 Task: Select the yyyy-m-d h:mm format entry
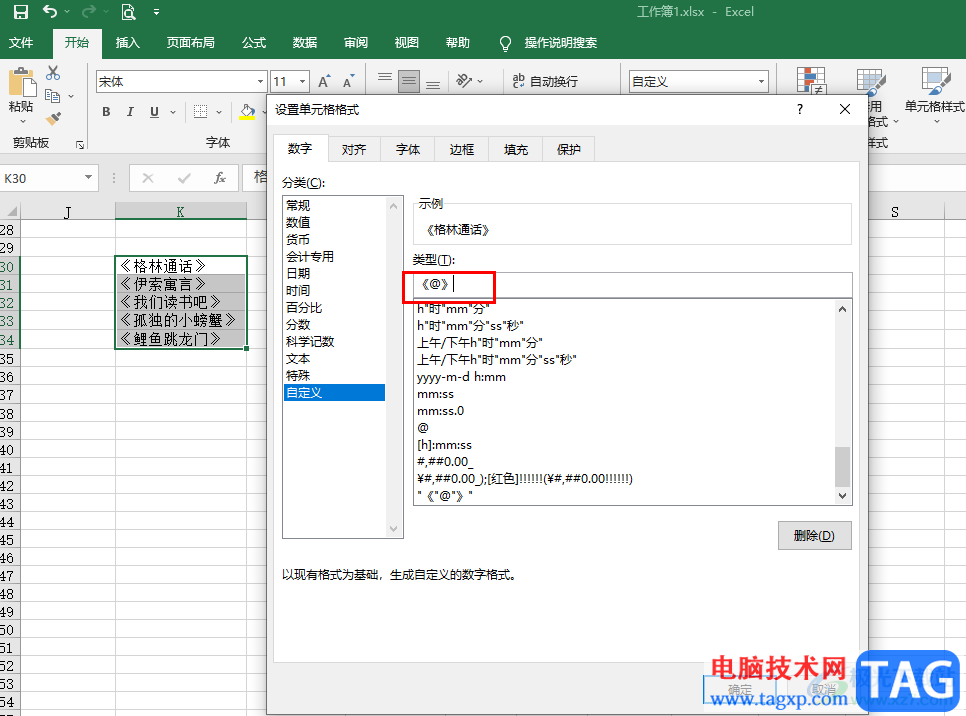pos(623,376)
